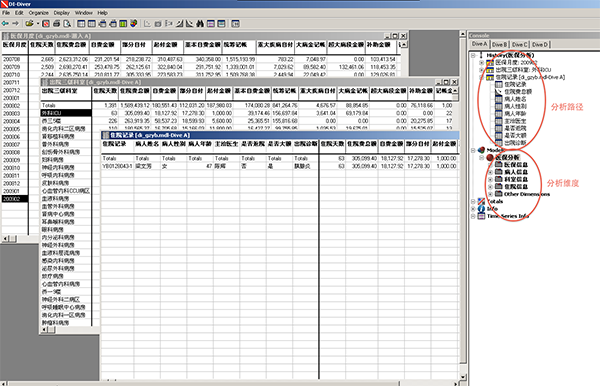
Task: Open the Display menu
Action: click(62, 13)
